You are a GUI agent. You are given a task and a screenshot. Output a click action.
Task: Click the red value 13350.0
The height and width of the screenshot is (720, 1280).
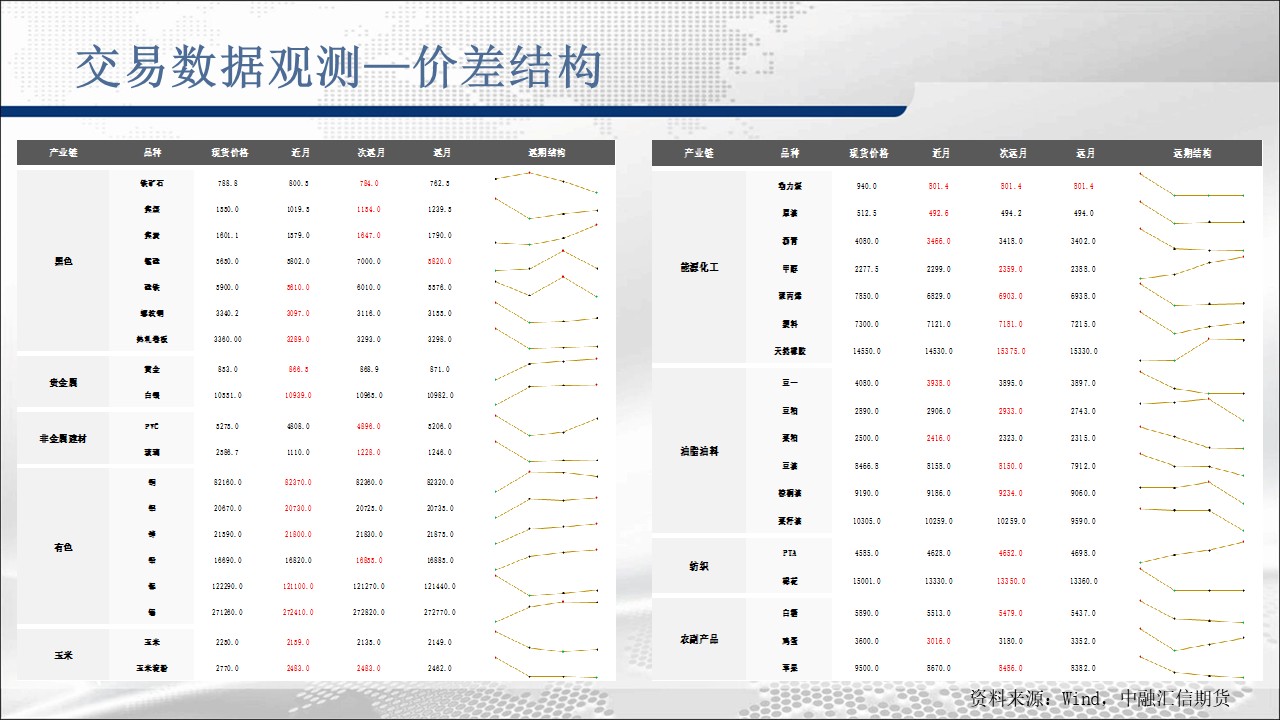(1011, 581)
